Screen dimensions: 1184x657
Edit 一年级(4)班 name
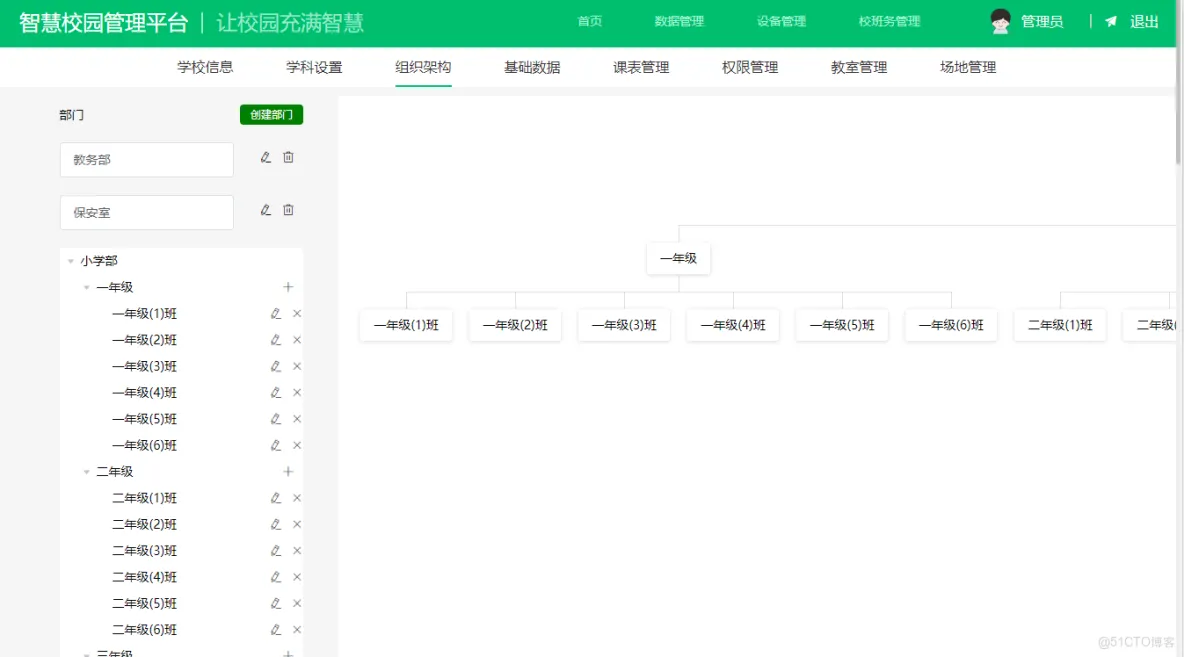point(276,393)
